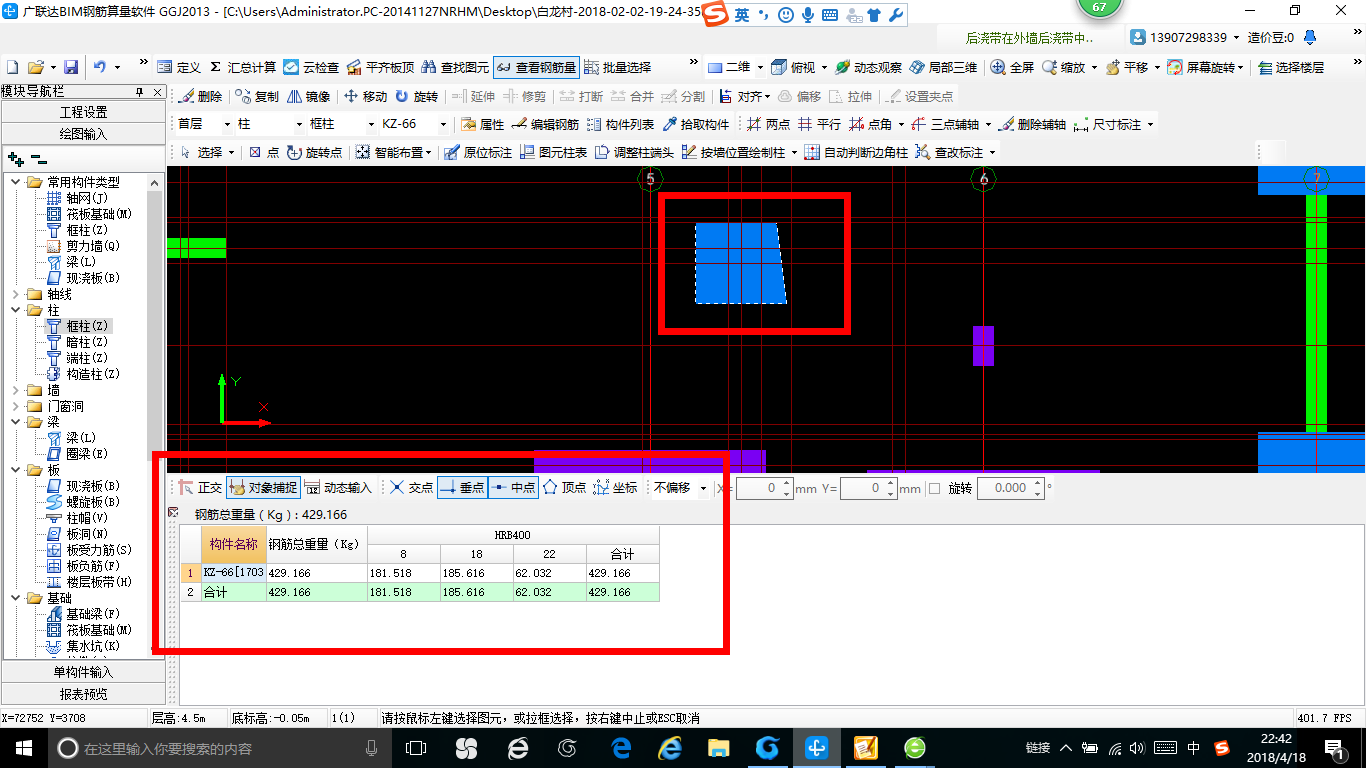Viewport: 1366px width, 768px height.
Task: Toggle 动态输入 dynamic input
Action: pyautogui.click(x=338, y=488)
